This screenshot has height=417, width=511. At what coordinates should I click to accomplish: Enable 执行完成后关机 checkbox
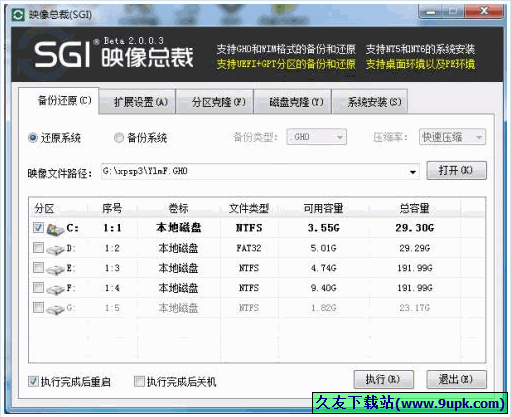(x=139, y=381)
